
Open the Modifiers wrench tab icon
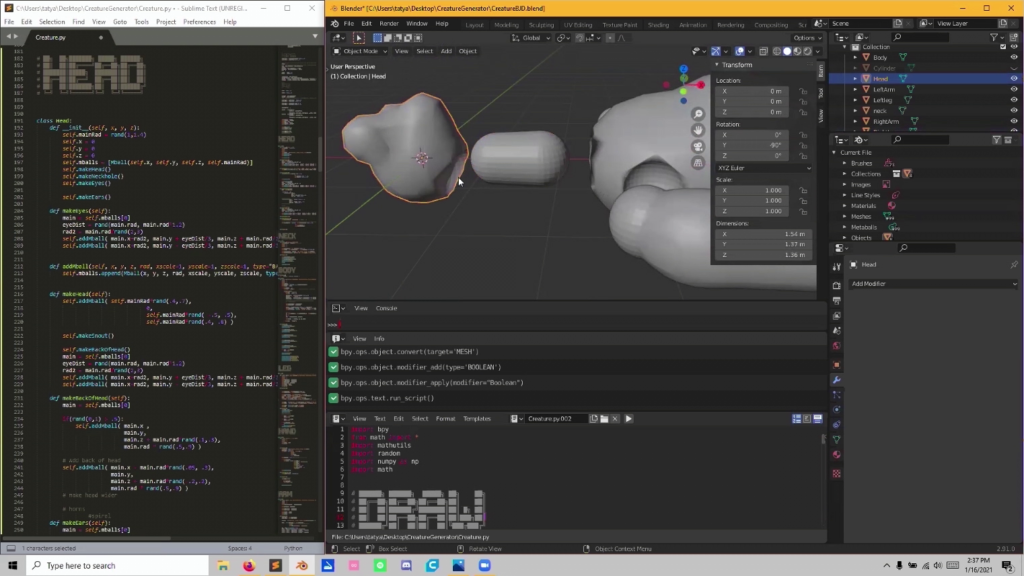click(x=837, y=379)
